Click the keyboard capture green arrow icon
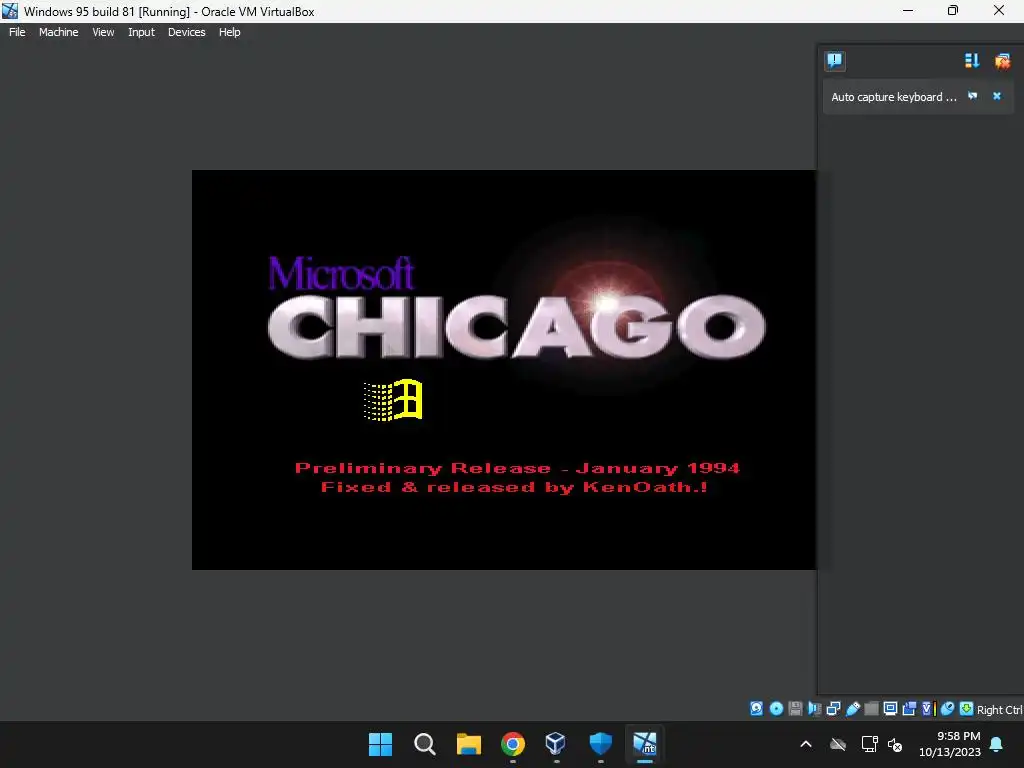Image resolution: width=1024 pixels, height=768 pixels. pyautogui.click(x=967, y=709)
